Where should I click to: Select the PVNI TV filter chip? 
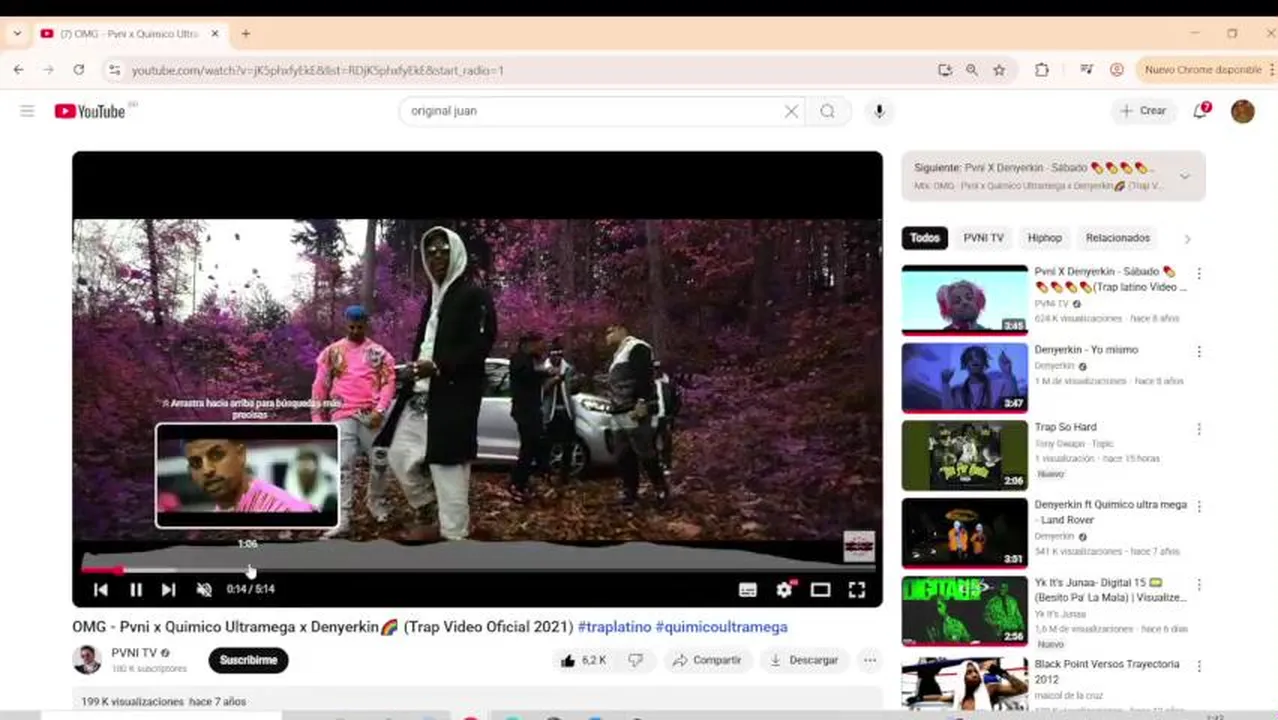(x=983, y=238)
